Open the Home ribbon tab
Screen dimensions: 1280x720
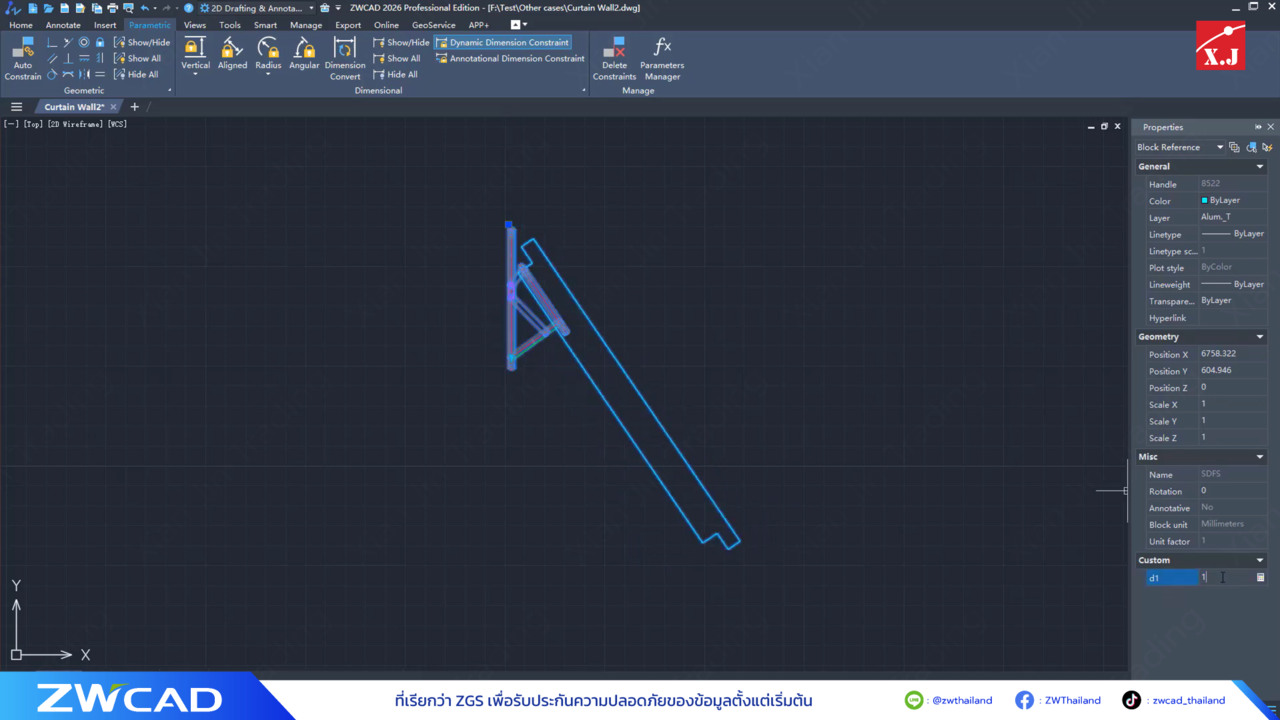(20, 25)
